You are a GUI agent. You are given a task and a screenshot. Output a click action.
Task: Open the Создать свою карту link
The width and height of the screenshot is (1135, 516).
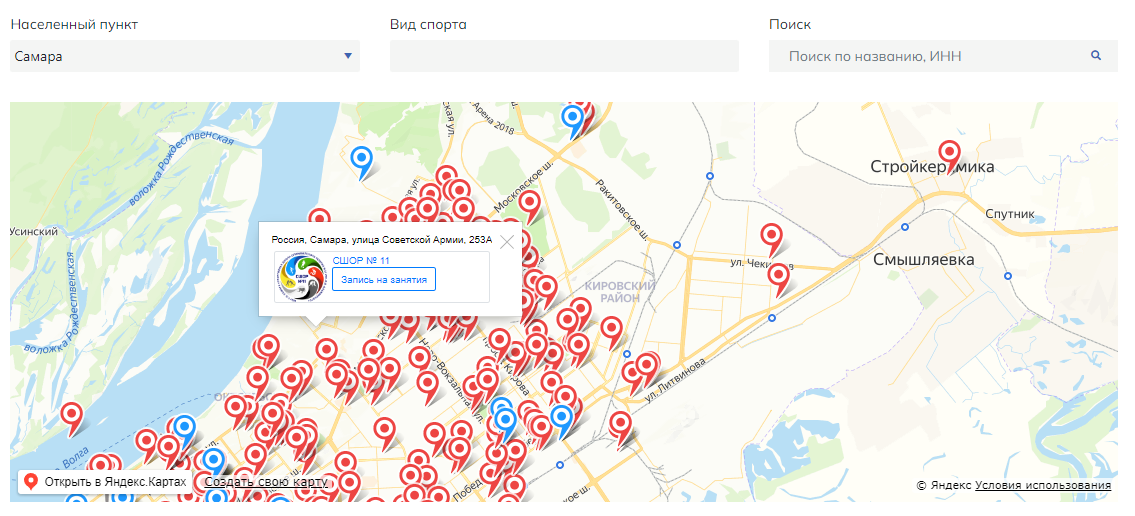266,482
